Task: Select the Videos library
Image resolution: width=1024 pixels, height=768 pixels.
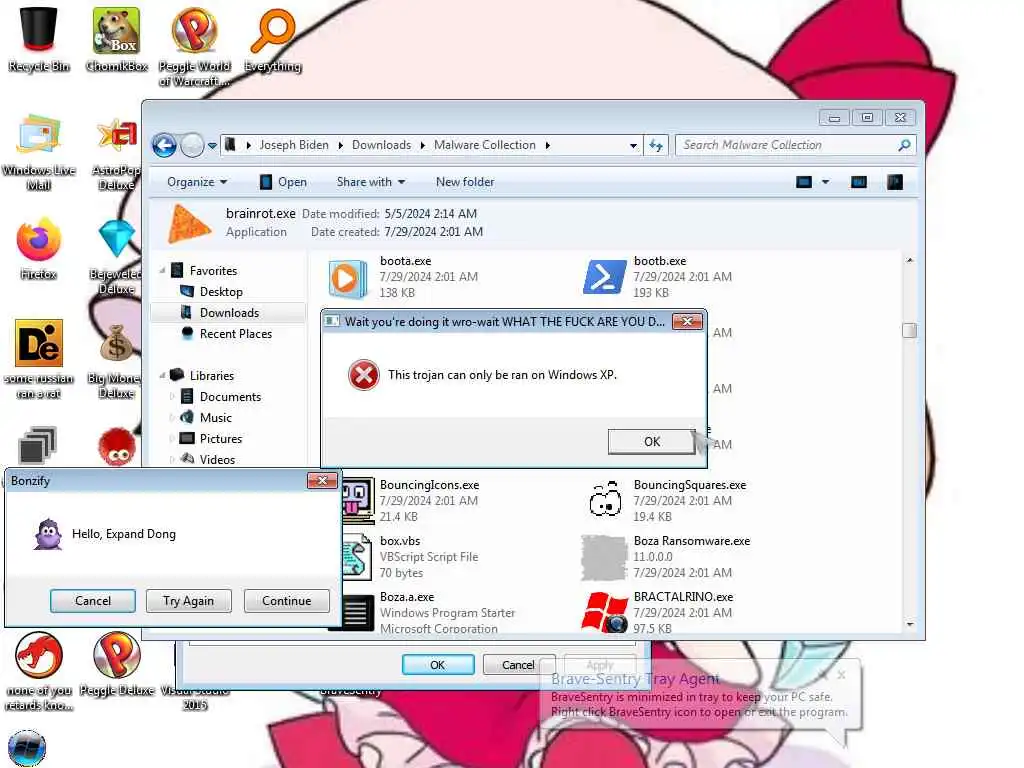Action: tap(217, 460)
